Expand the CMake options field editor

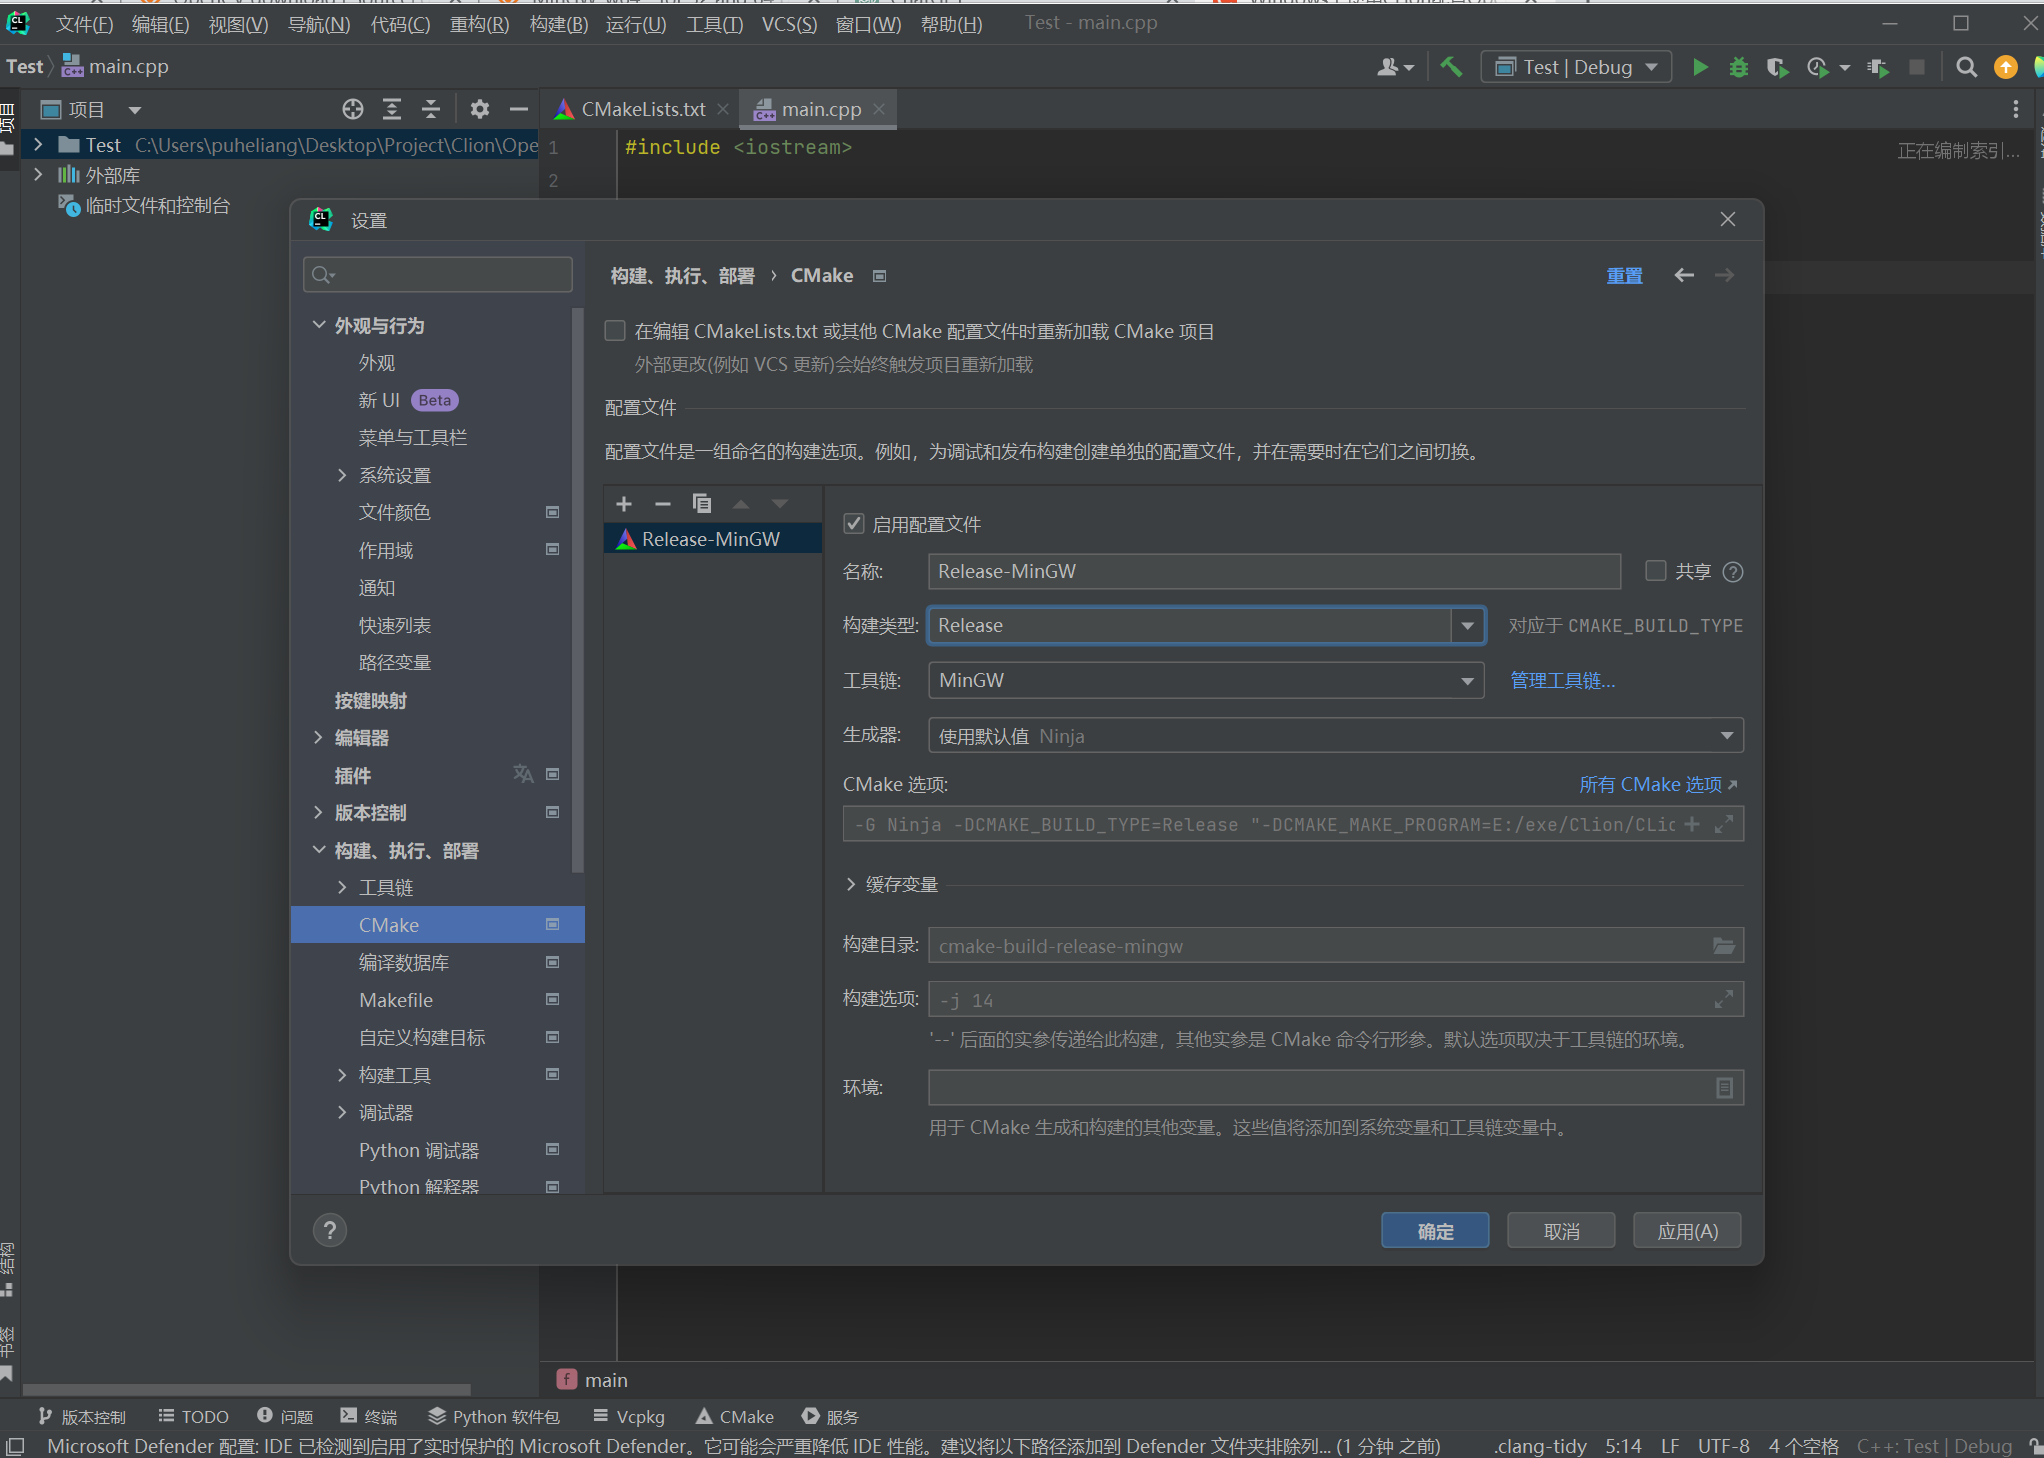point(1724,824)
